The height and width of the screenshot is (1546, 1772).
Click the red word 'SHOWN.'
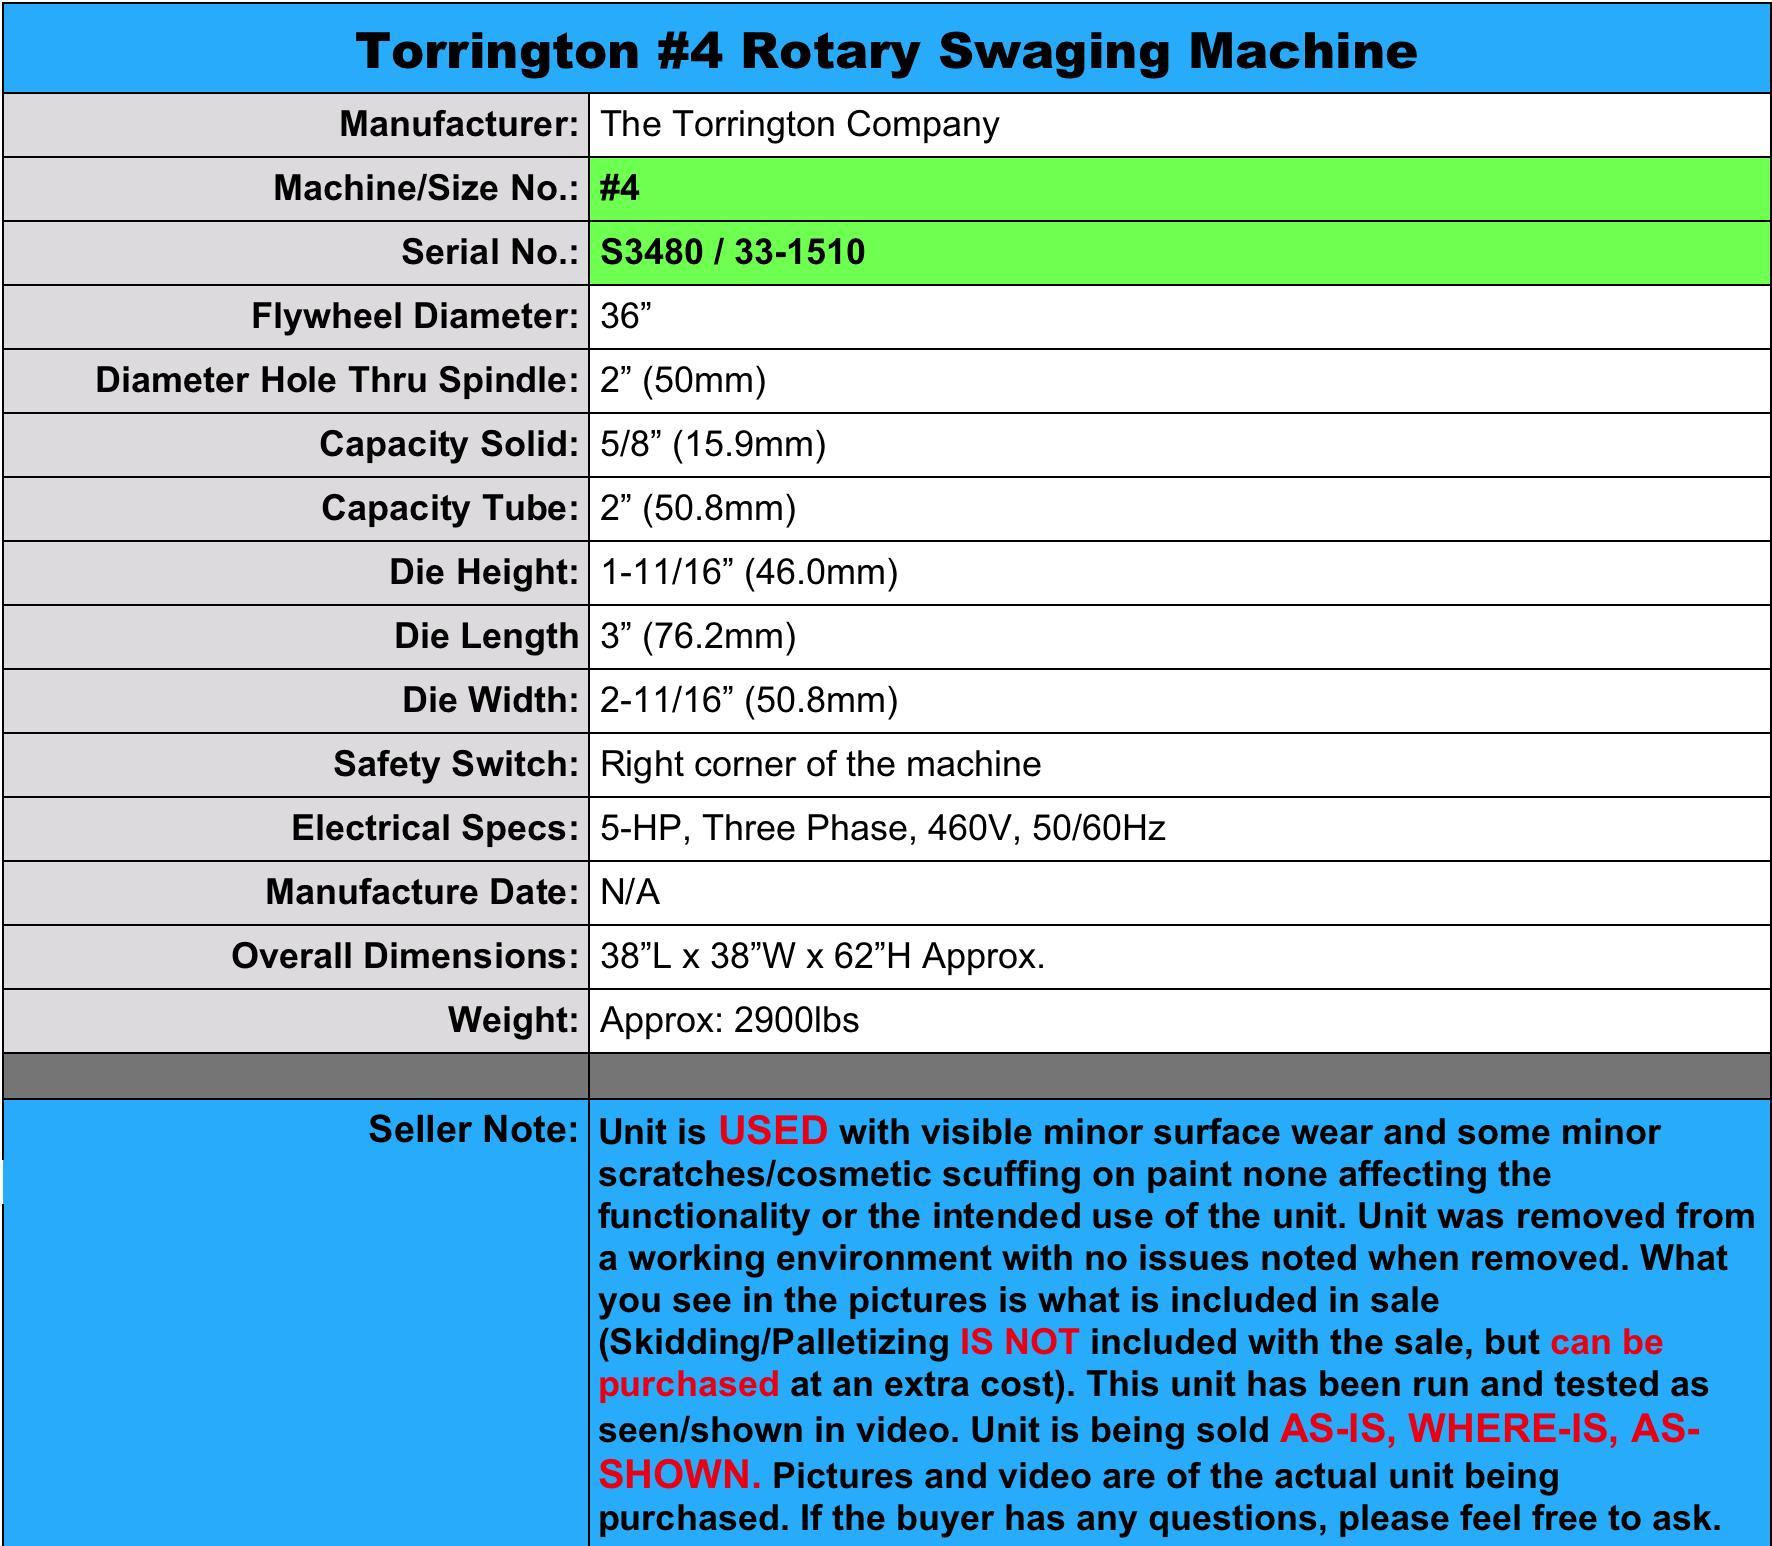679,1474
